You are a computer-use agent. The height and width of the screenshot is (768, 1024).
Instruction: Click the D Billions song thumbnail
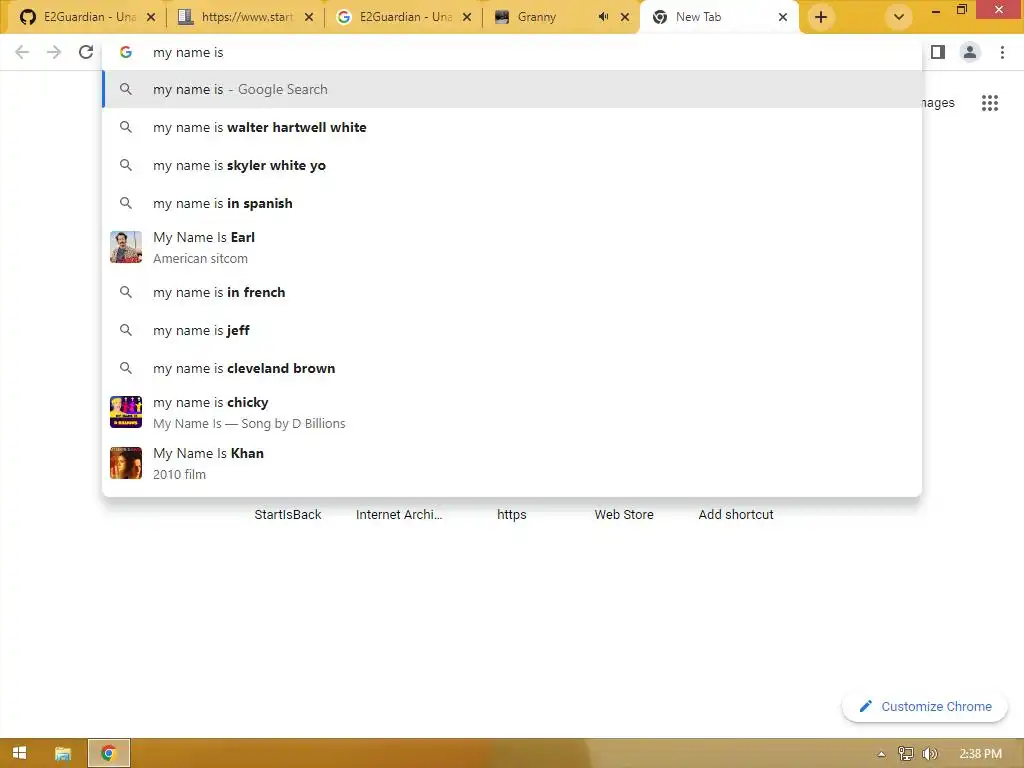(125, 411)
